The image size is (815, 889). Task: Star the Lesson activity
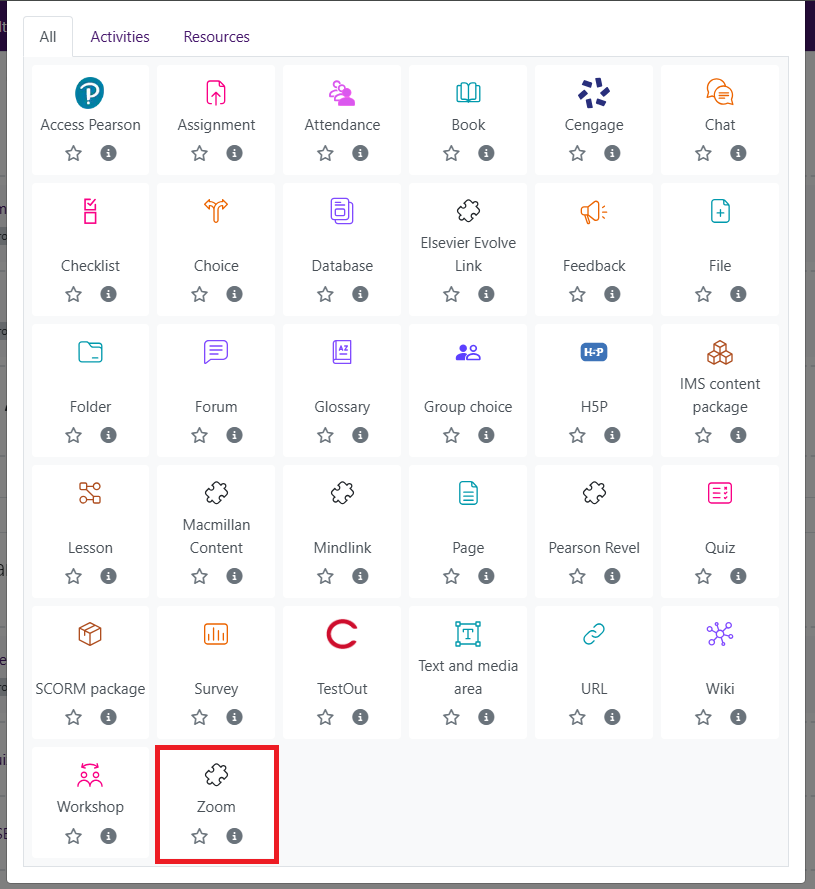(x=73, y=576)
